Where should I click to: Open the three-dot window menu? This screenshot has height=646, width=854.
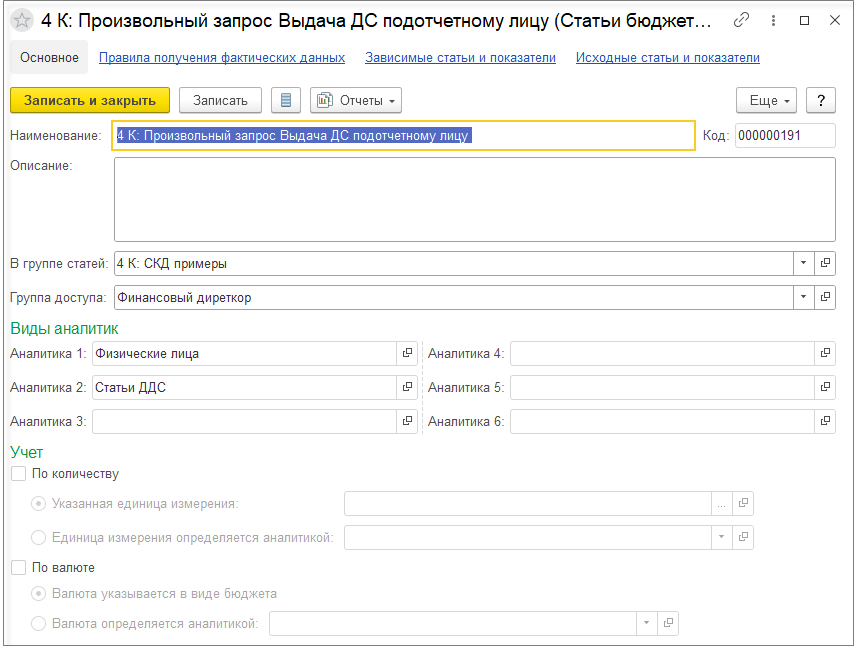coord(773,21)
